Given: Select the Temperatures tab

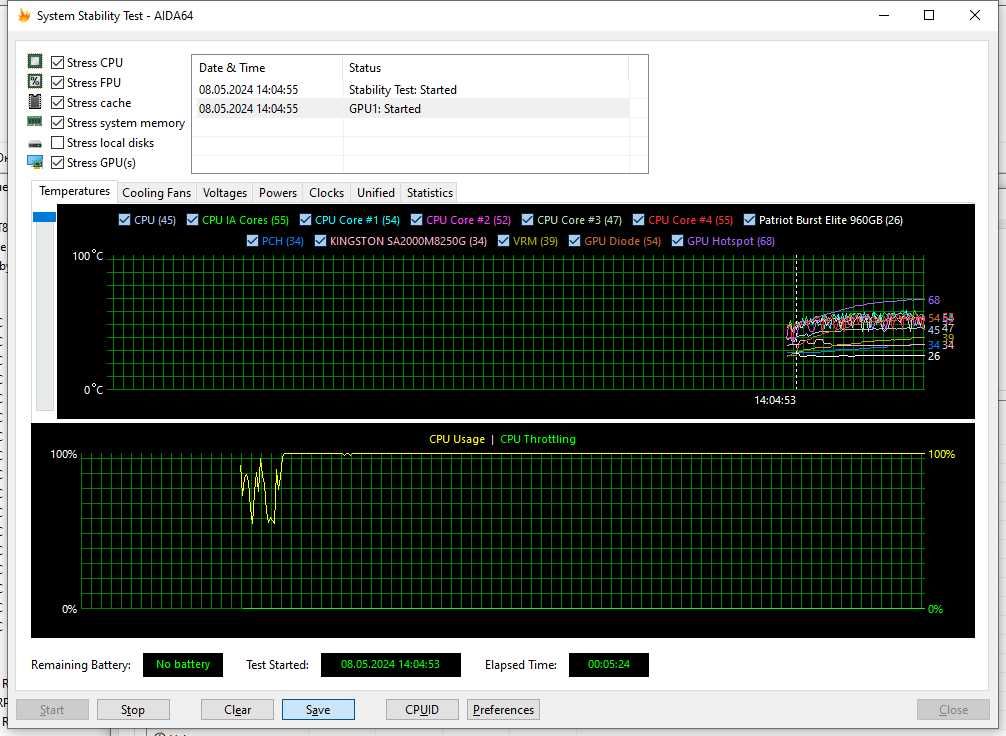Looking at the screenshot, I should (x=74, y=191).
